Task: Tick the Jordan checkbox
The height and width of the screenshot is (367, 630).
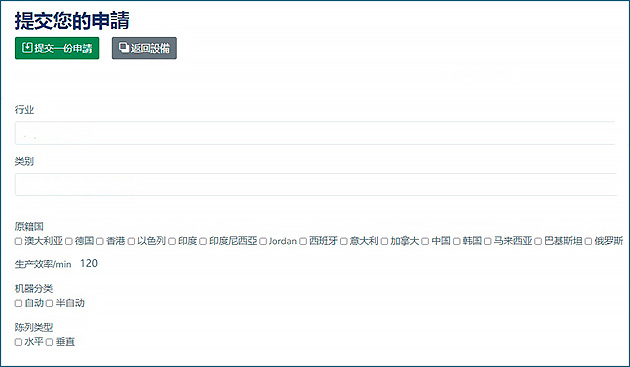Action: 263,241
